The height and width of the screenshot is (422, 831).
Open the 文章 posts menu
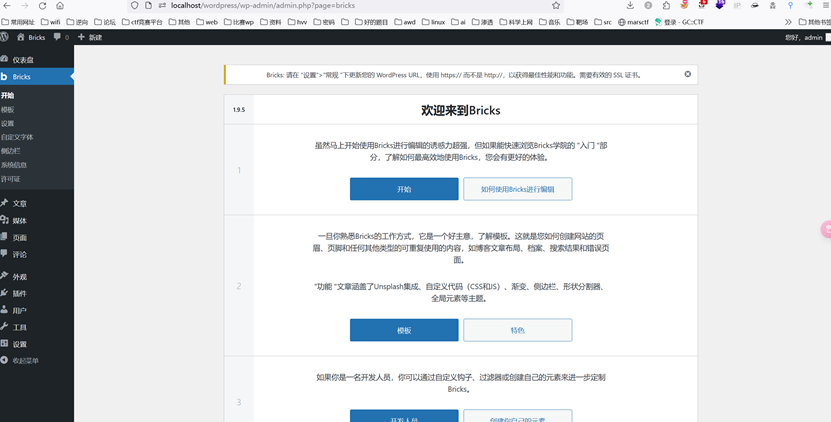[37, 204]
